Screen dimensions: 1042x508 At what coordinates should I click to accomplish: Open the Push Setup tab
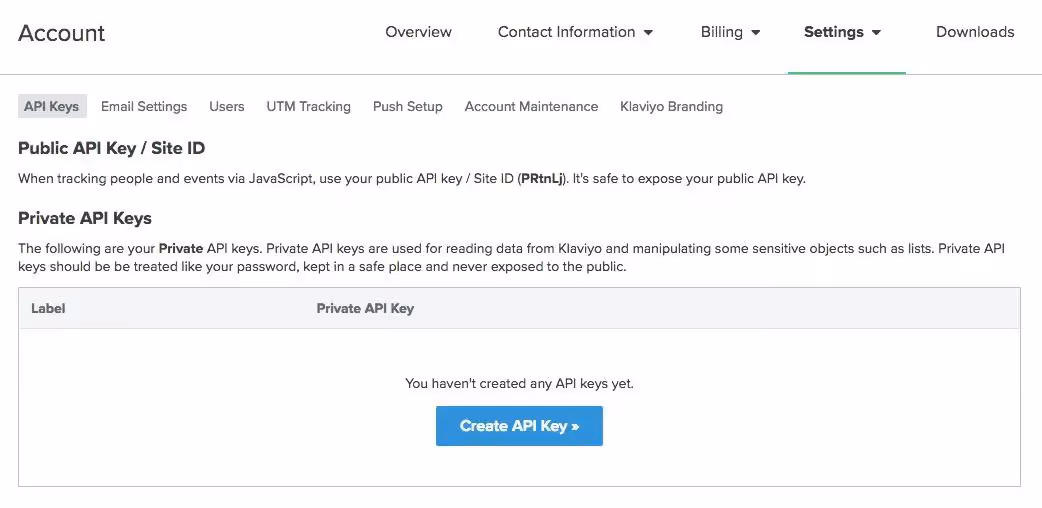407,106
